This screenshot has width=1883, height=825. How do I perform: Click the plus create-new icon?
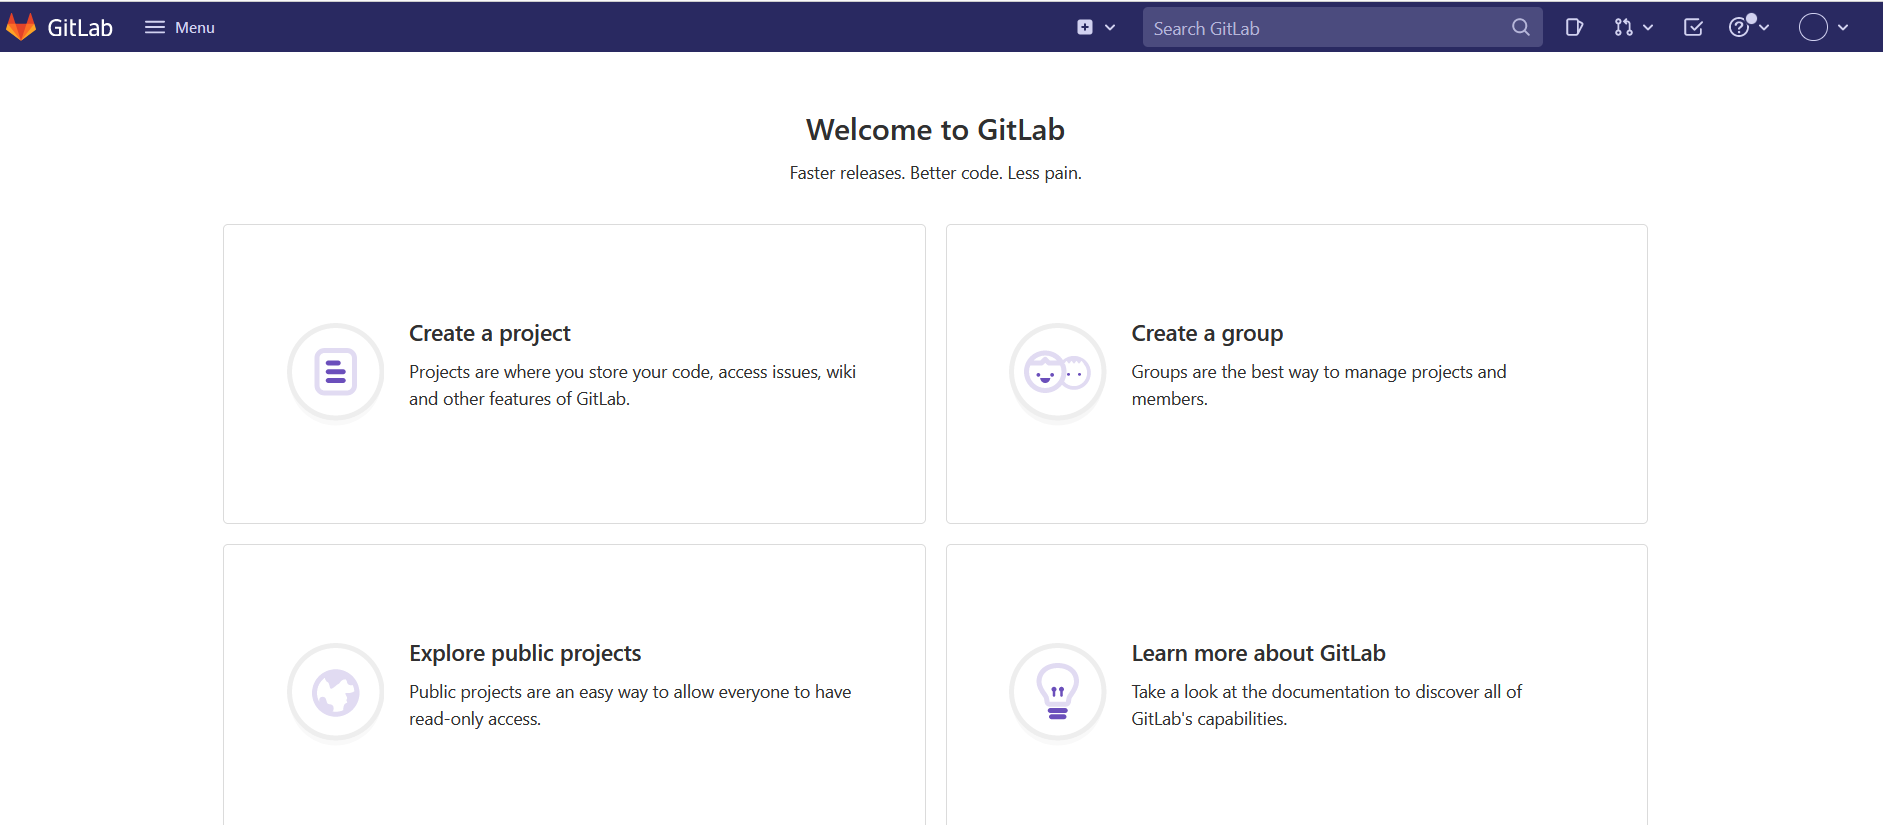pyautogui.click(x=1085, y=27)
